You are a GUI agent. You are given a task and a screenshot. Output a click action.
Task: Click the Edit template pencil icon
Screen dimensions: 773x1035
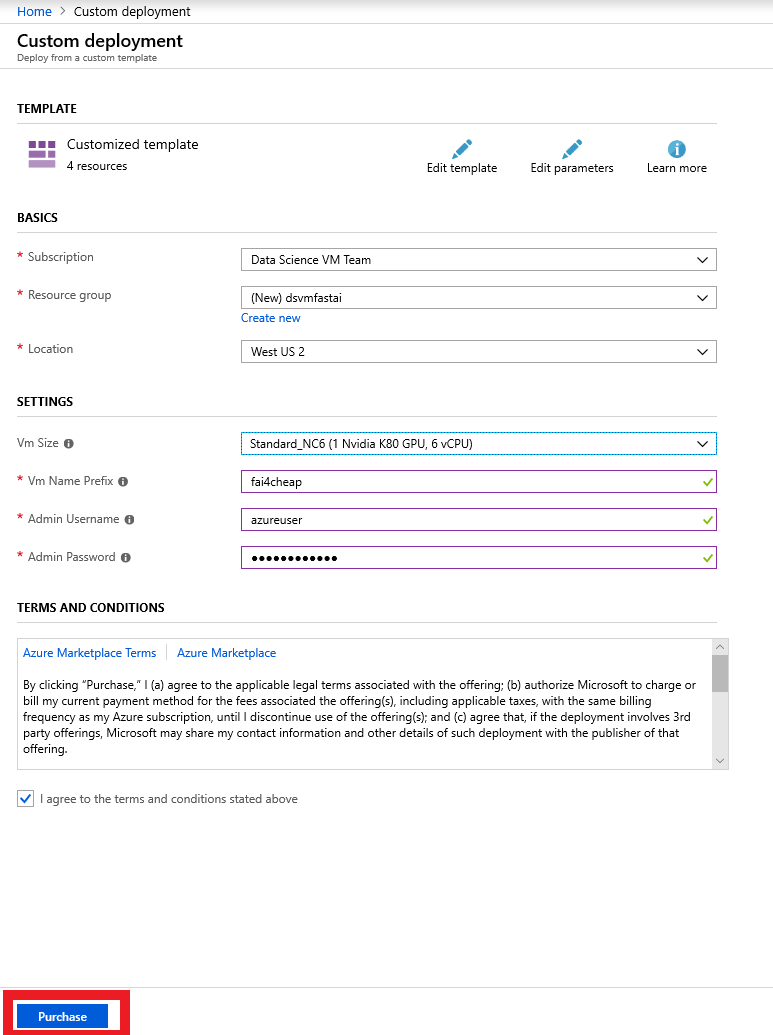461,150
